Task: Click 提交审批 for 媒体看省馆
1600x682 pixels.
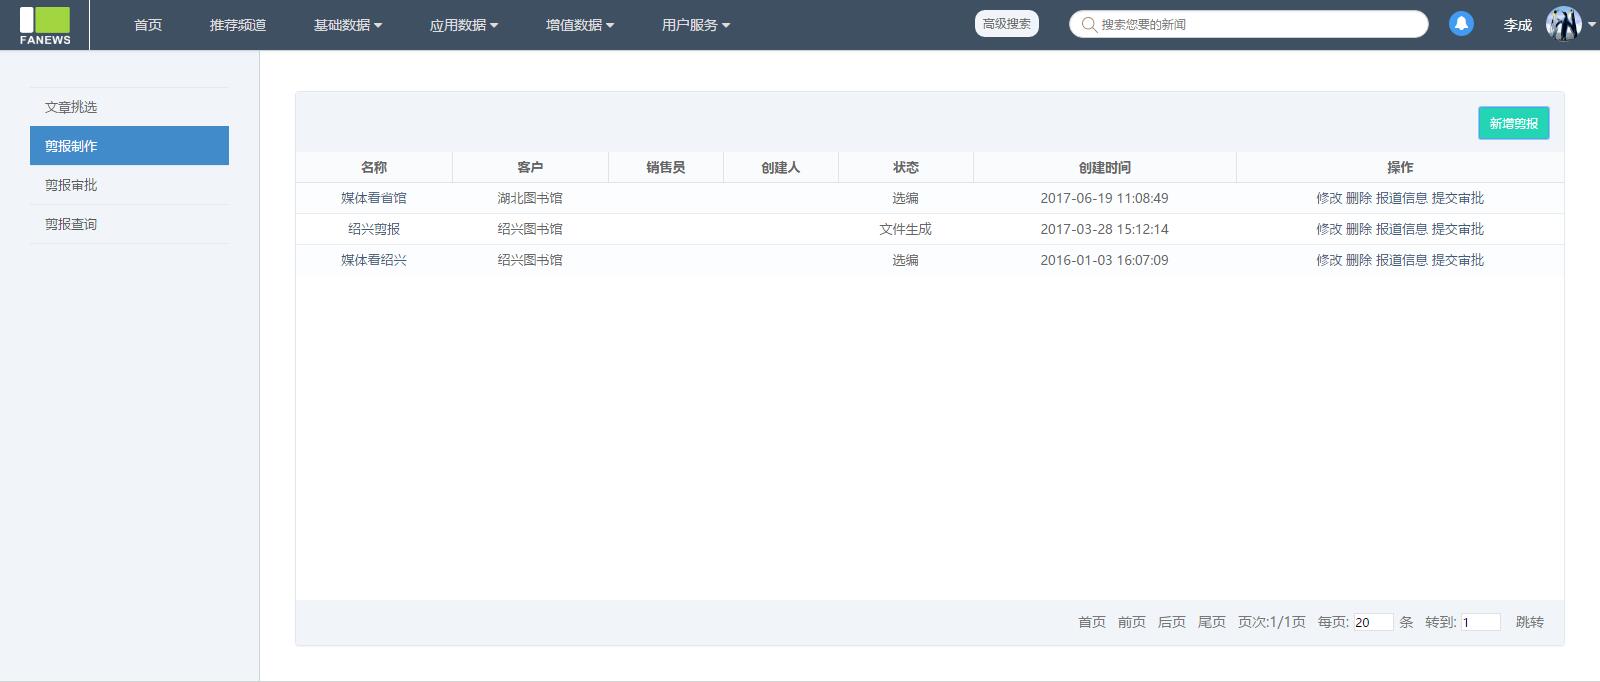Action: [1458, 198]
